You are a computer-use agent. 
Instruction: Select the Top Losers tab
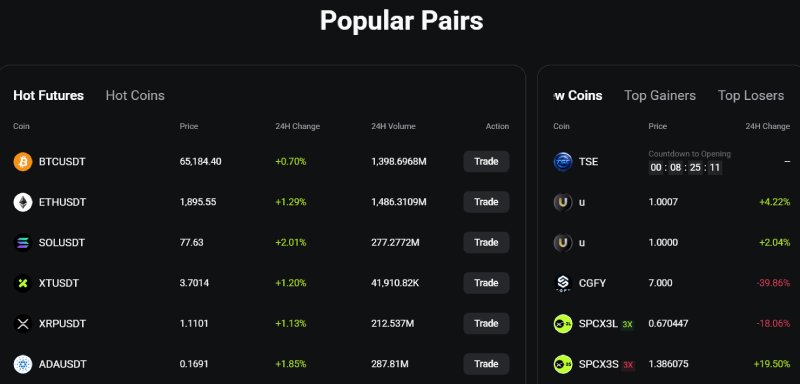[x=751, y=95]
